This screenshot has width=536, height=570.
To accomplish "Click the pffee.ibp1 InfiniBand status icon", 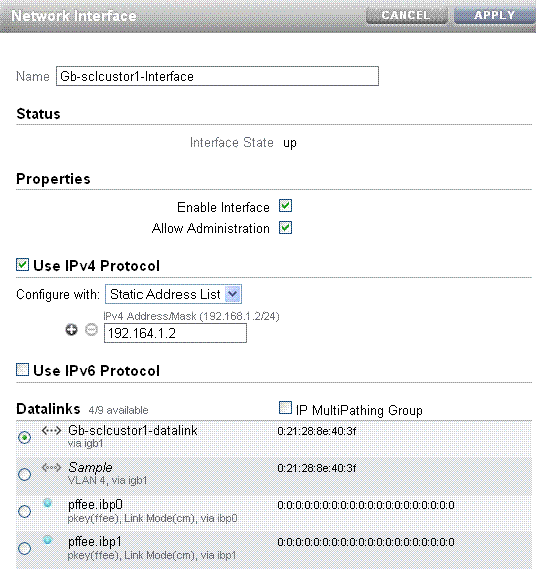I will click(x=48, y=540).
